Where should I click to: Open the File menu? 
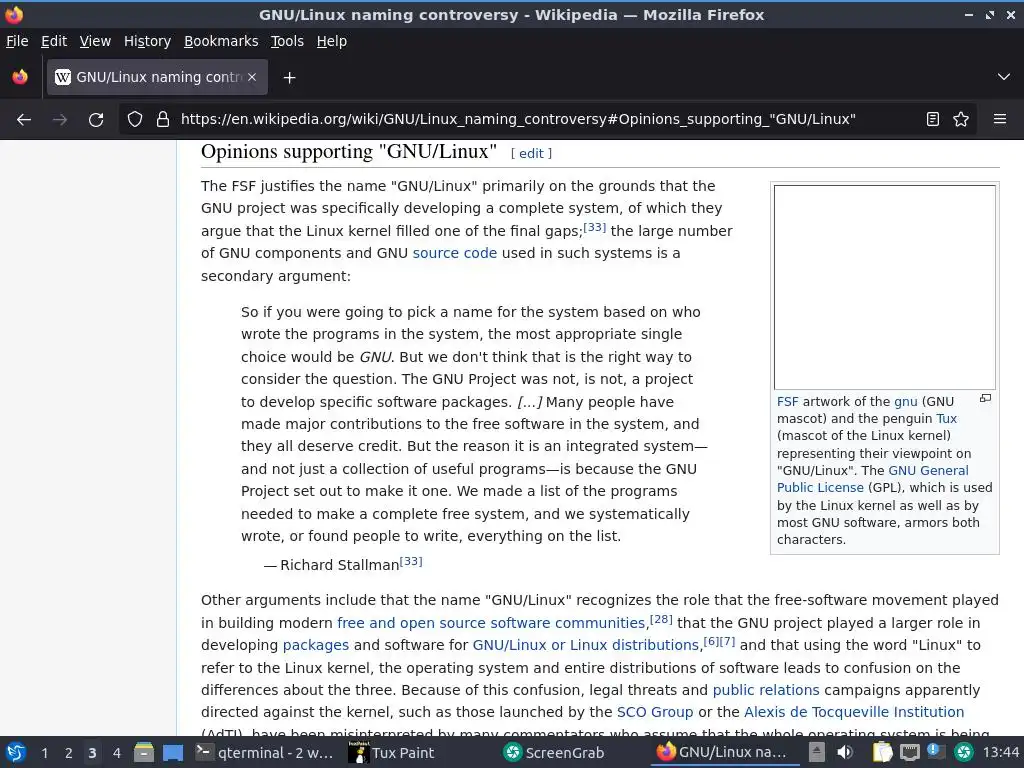pyautogui.click(x=17, y=41)
